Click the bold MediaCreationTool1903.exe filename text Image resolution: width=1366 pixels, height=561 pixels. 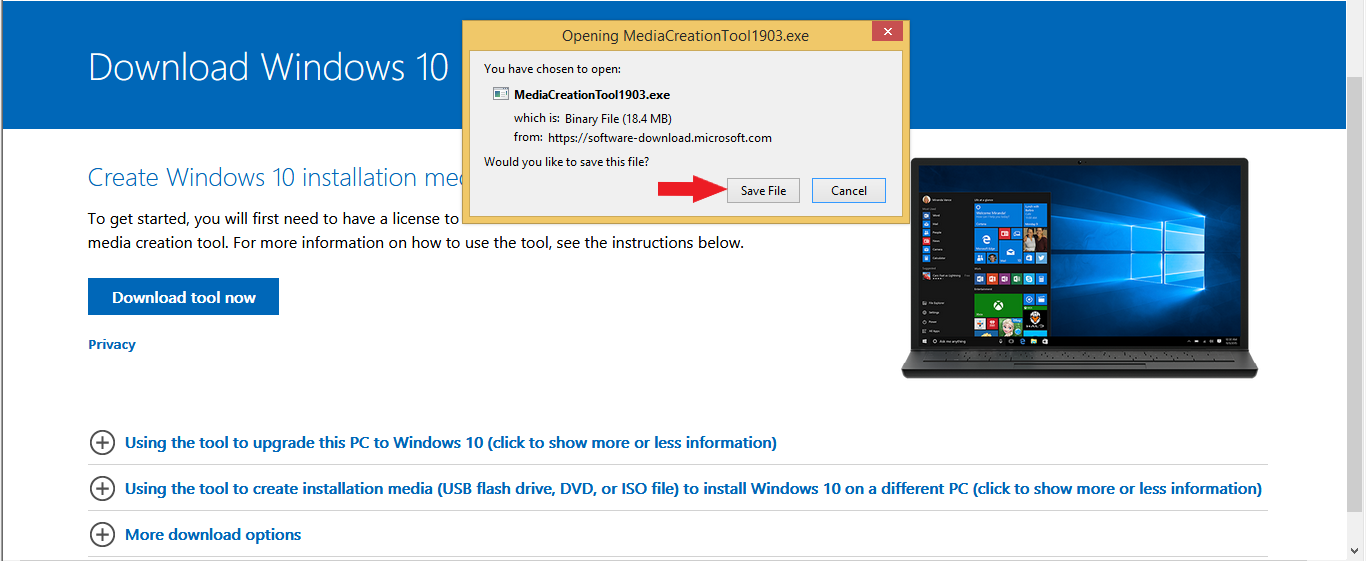coord(592,95)
